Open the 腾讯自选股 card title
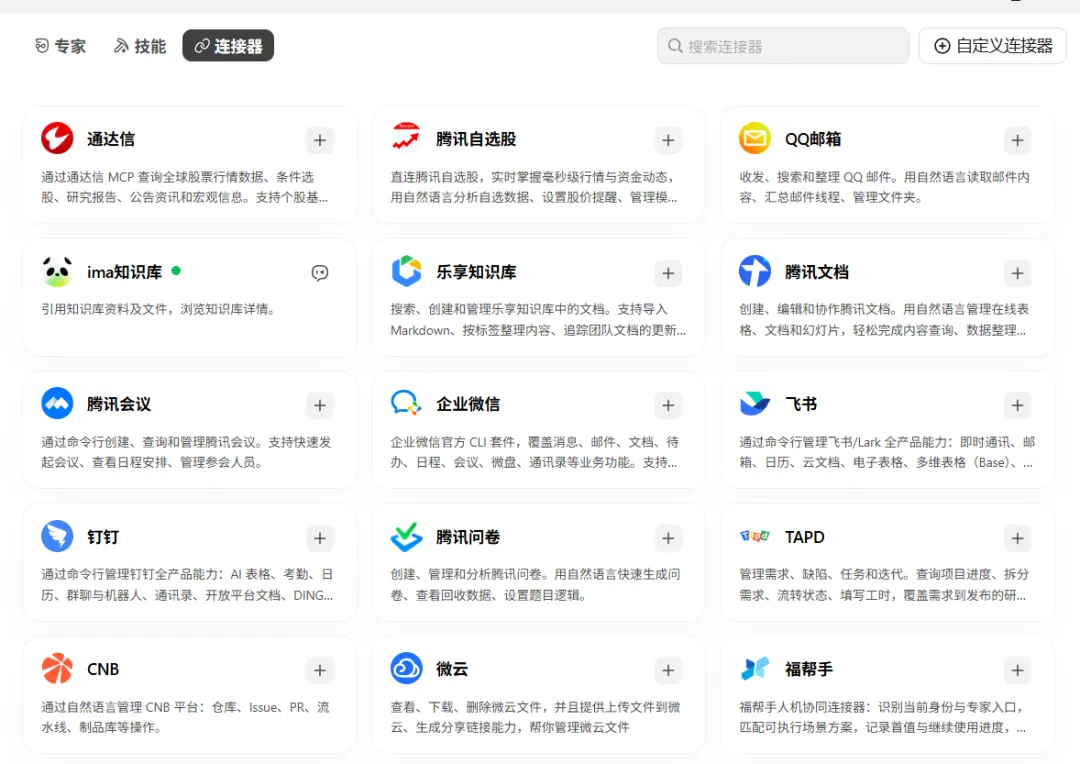 coord(476,139)
